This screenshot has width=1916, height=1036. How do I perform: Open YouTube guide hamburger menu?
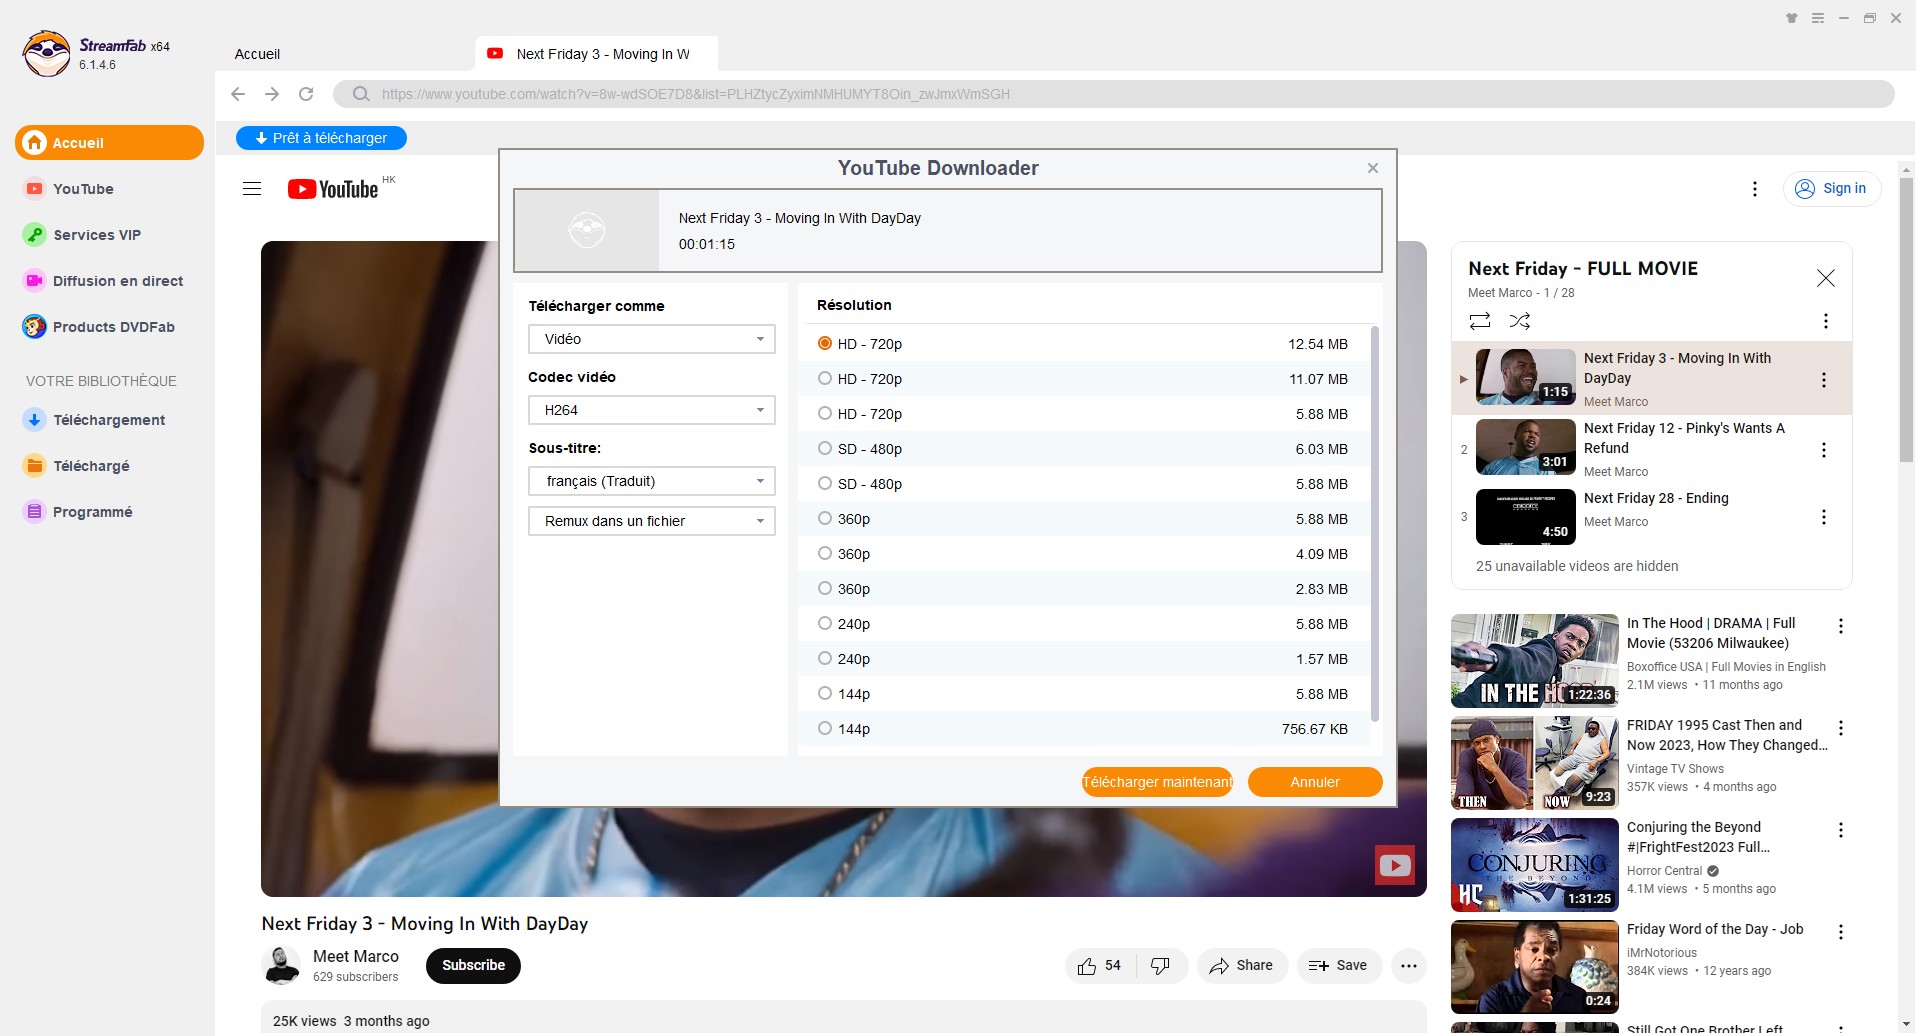tap(252, 188)
